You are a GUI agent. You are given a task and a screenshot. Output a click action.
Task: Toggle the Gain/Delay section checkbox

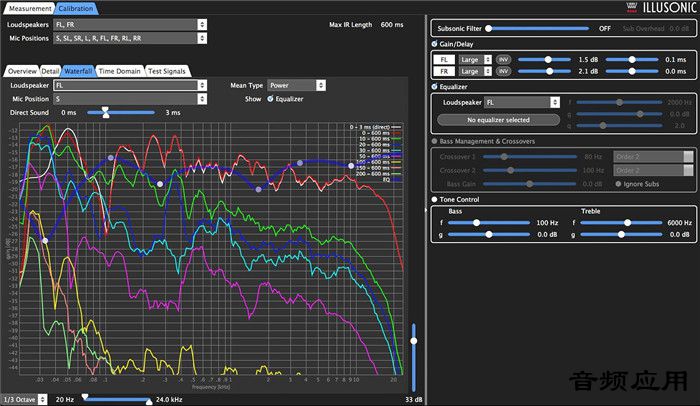(x=434, y=44)
